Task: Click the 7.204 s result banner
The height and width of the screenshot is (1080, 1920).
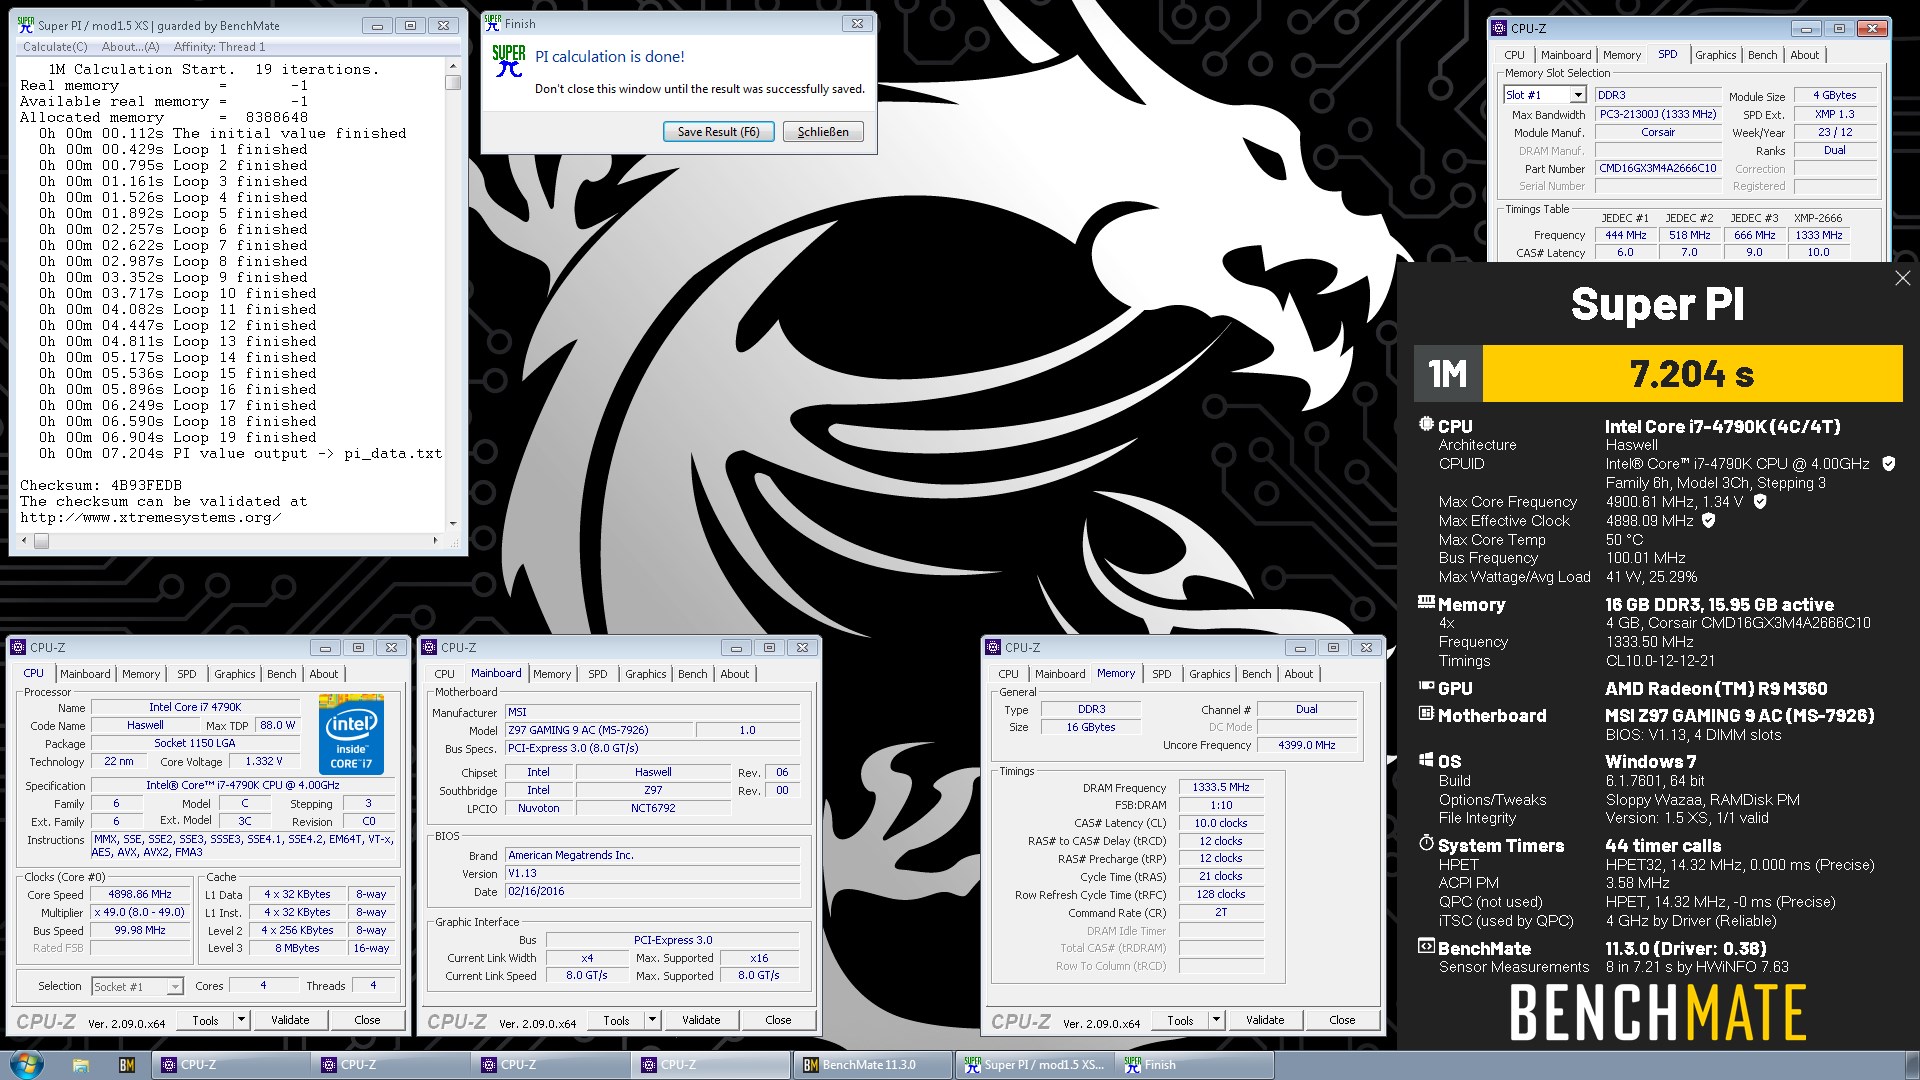Action: pyautogui.click(x=1692, y=374)
